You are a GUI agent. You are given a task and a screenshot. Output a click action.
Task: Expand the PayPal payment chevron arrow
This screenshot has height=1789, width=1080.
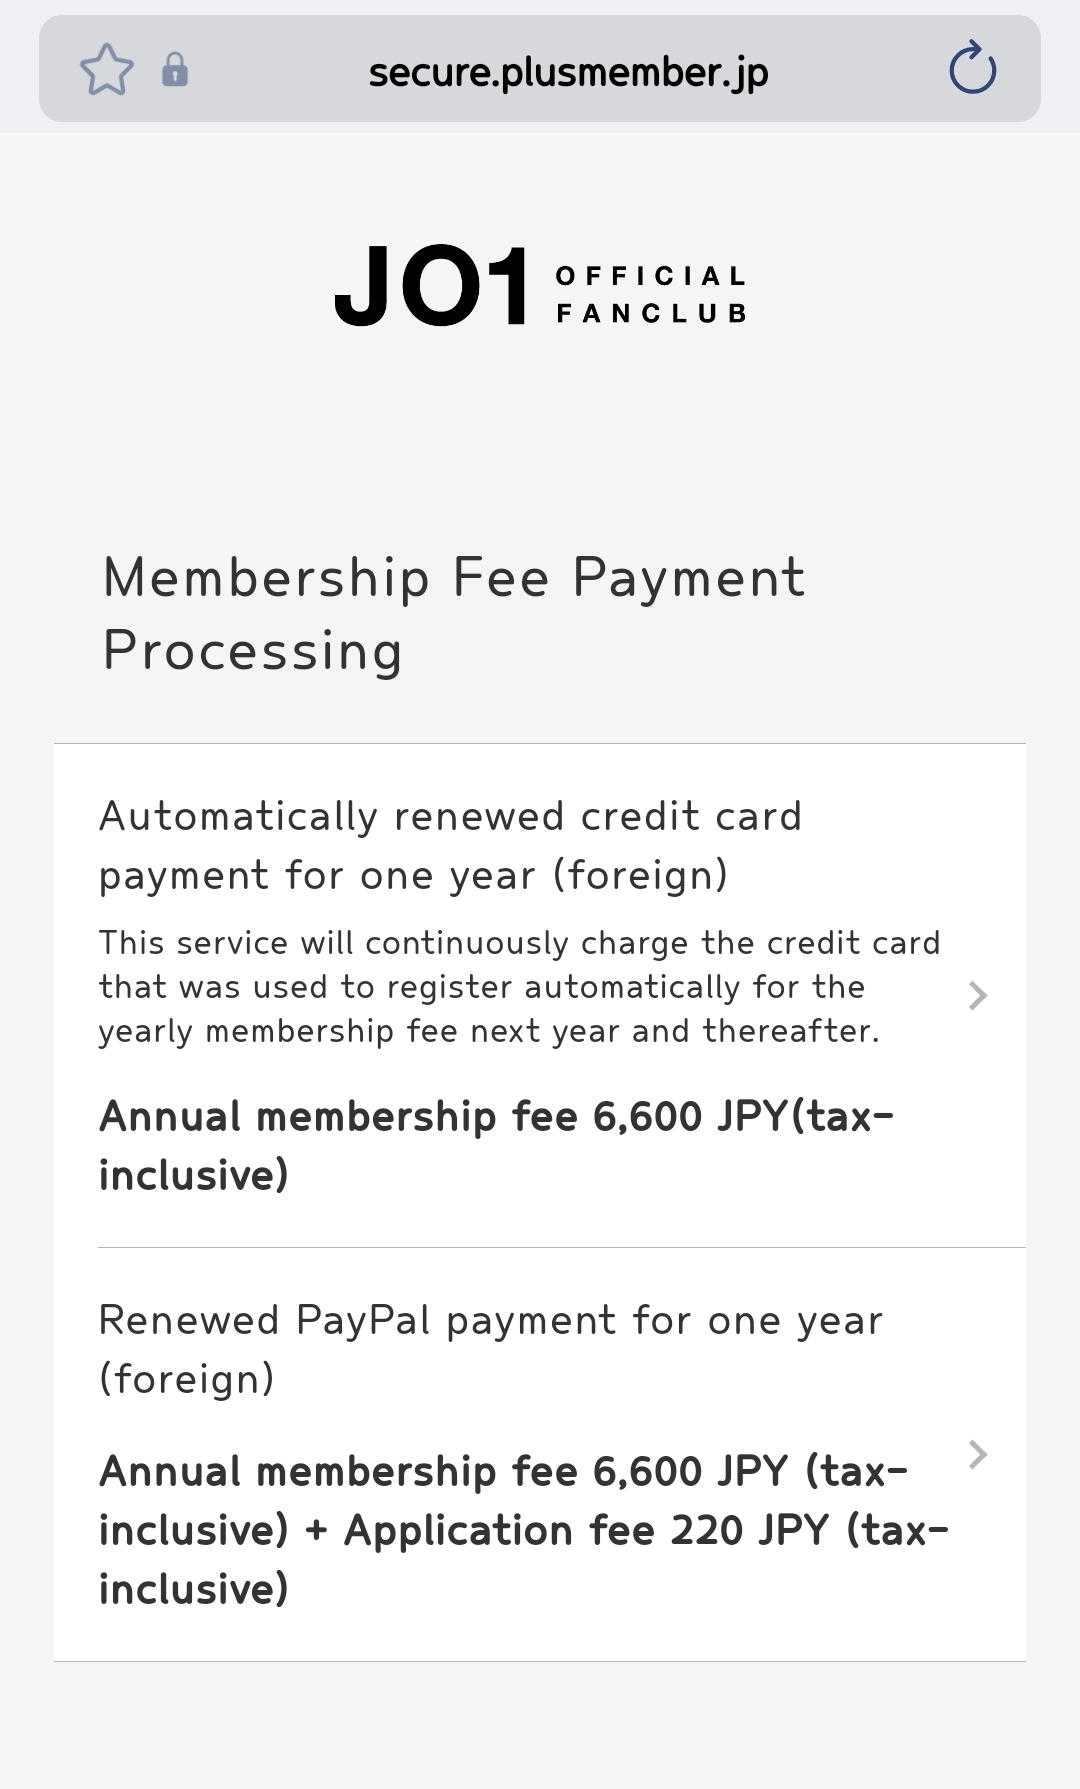pos(978,1455)
